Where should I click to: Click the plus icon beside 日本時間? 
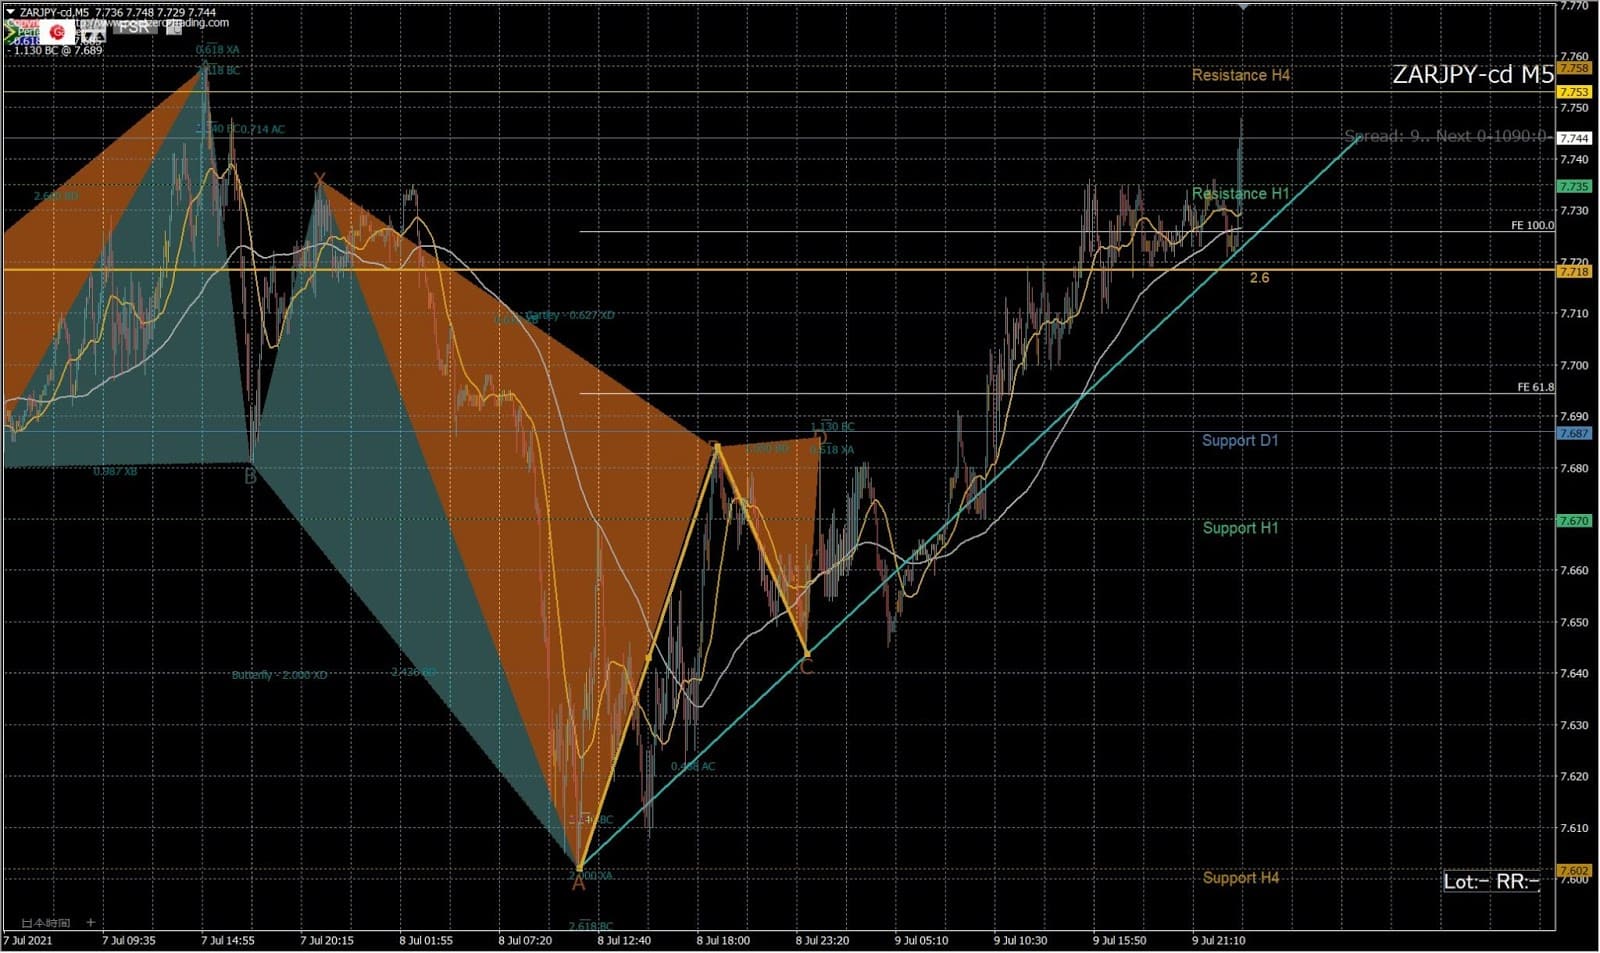(x=90, y=922)
